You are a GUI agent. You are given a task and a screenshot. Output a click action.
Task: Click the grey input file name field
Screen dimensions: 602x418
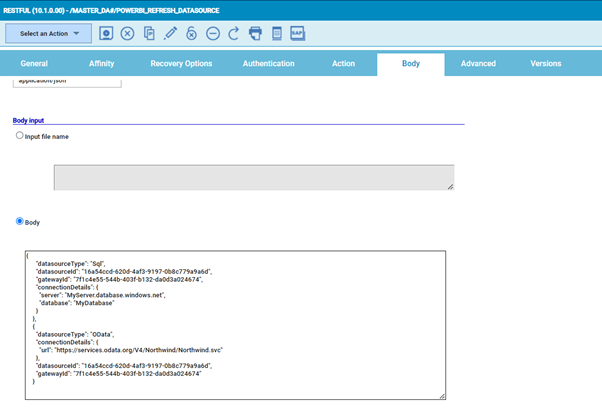[253, 177]
